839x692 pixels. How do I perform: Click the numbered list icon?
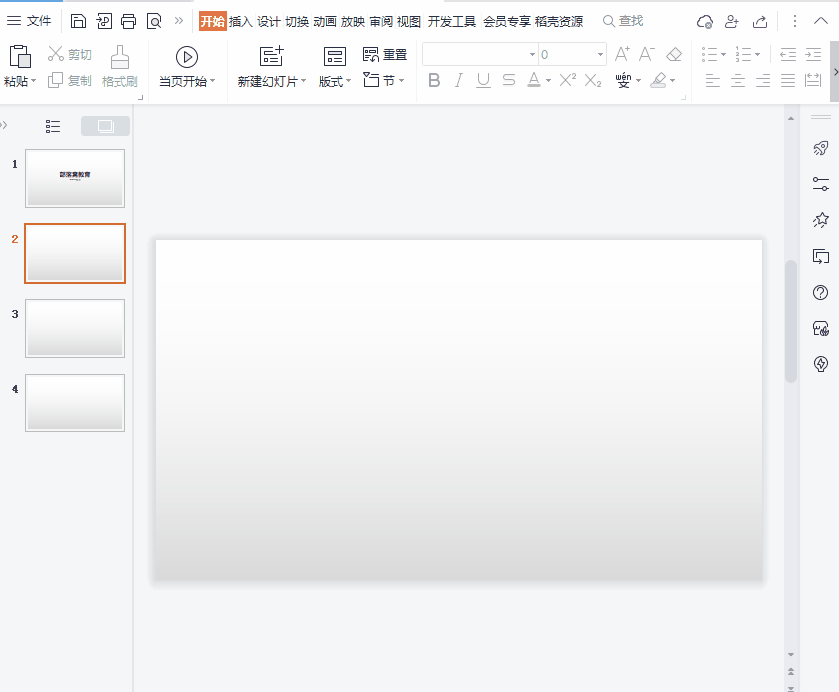click(743, 54)
